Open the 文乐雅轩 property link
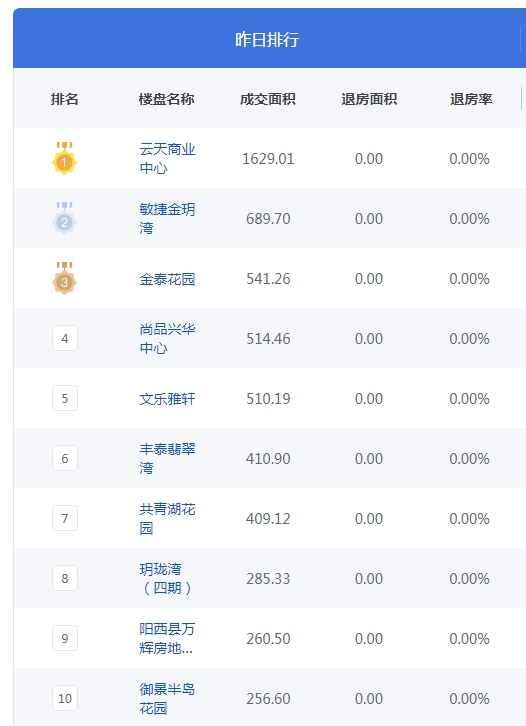Image resolution: width=526 pixels, height=726 pixels. (x=167, y=399)
